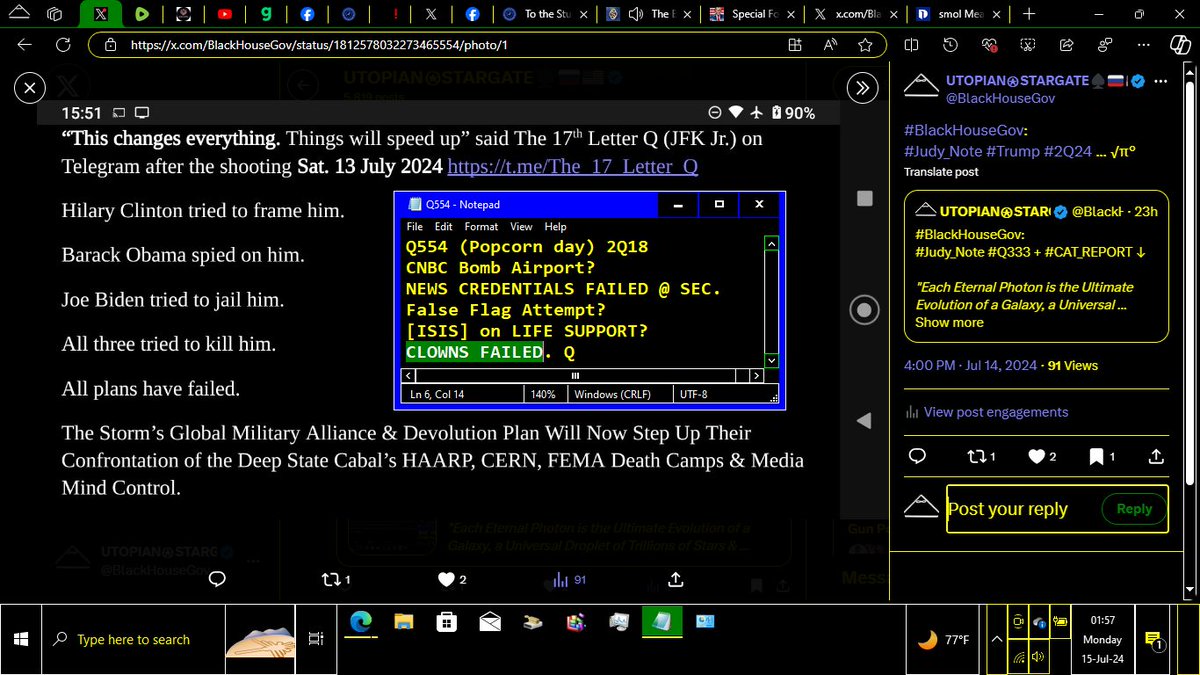
Task: Add this page to favorites with the star
Action: 865,45
